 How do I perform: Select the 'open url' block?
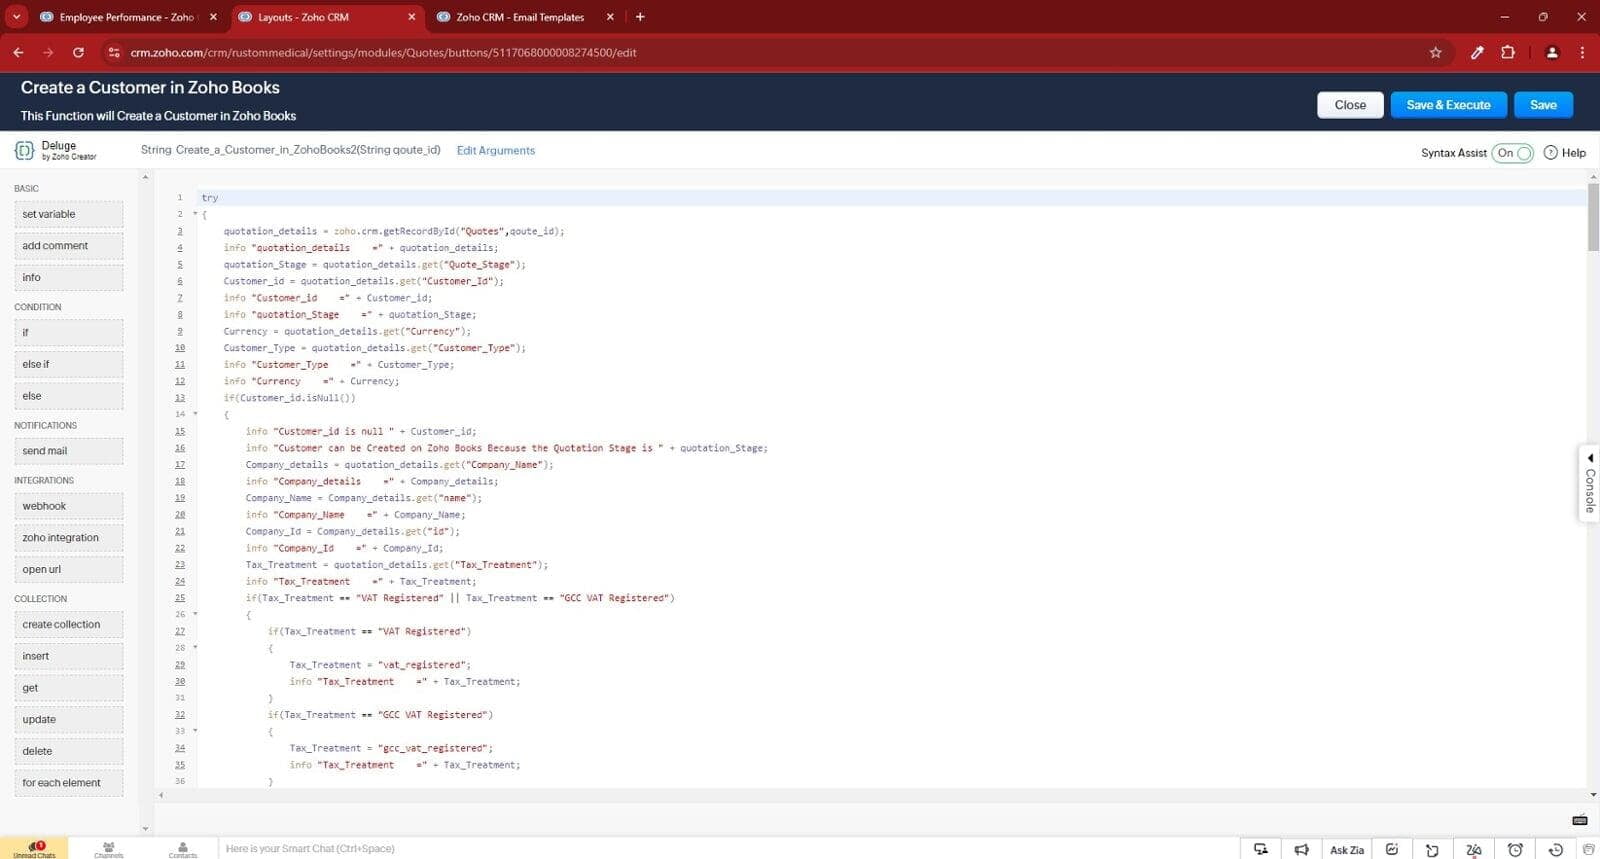tap(68, 570)
